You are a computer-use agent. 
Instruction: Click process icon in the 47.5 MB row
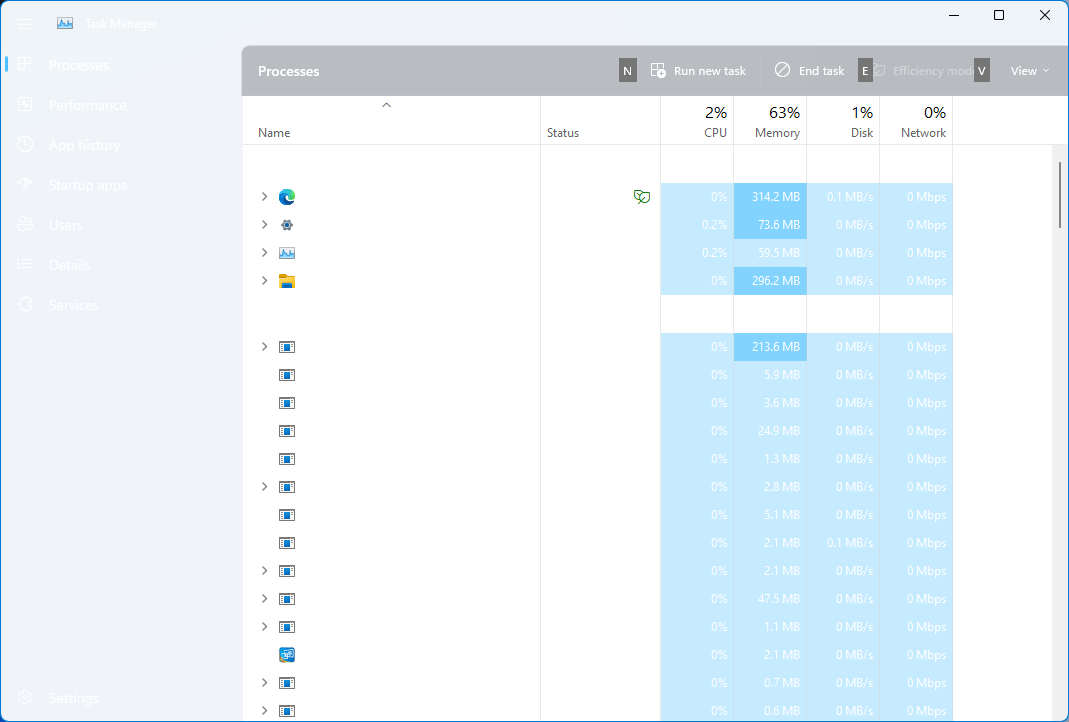(287, 599)
